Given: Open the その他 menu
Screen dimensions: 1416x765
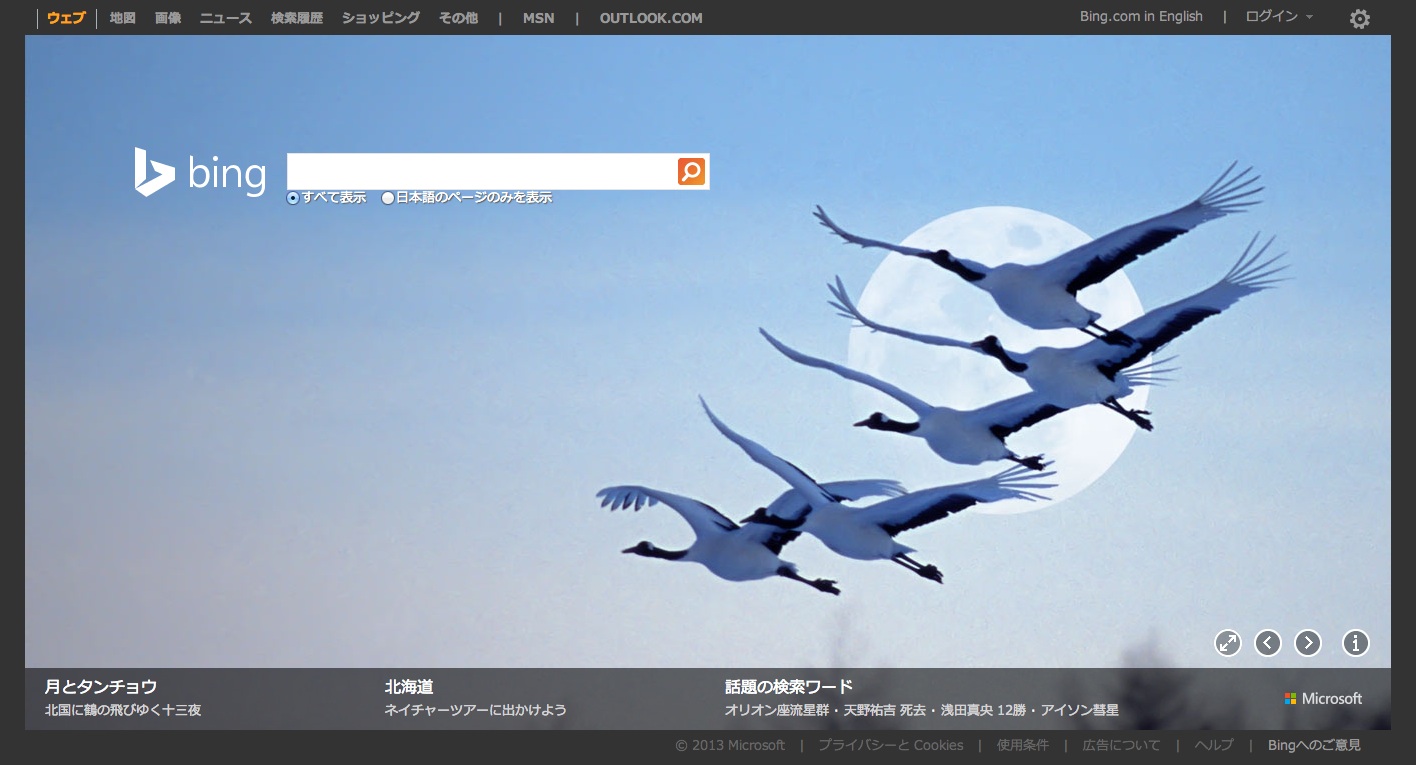Looking at the screenshot, I should coord(458,18).
